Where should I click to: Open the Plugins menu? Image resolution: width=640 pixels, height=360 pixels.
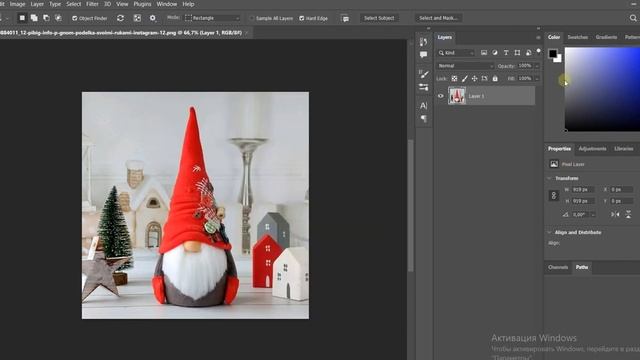(142, 4)
